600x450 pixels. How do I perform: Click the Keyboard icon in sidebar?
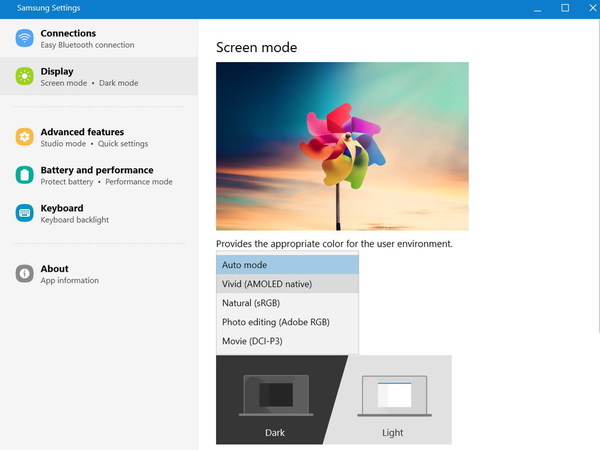(x=24, y=213)
